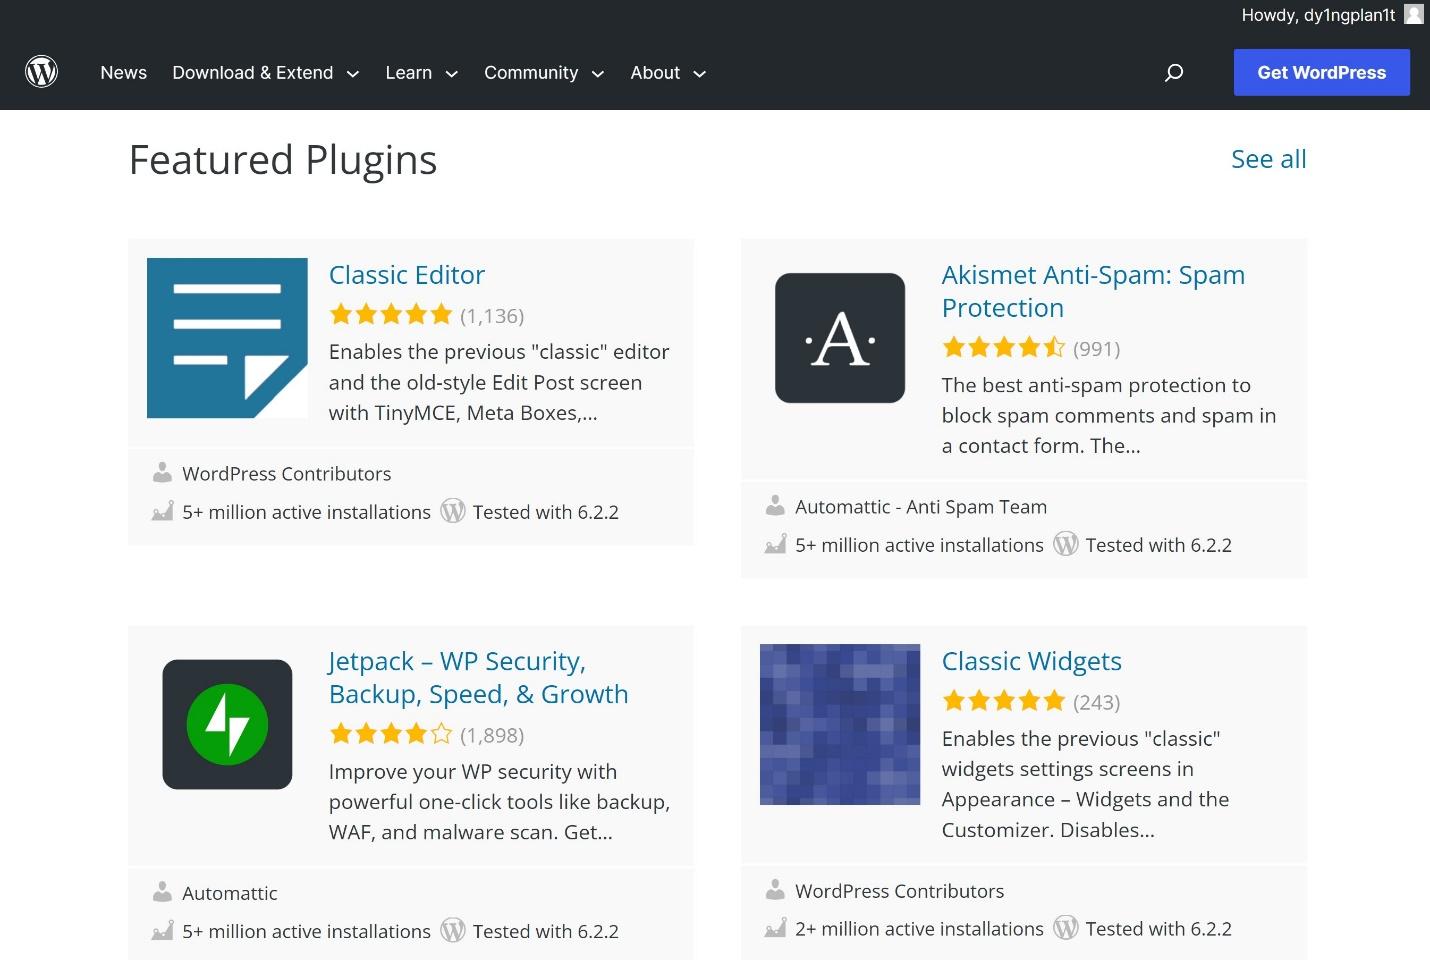Viewport: 1430px width, 960px height.
Task: Expand the Learn menu
Action: coord(421,73)
